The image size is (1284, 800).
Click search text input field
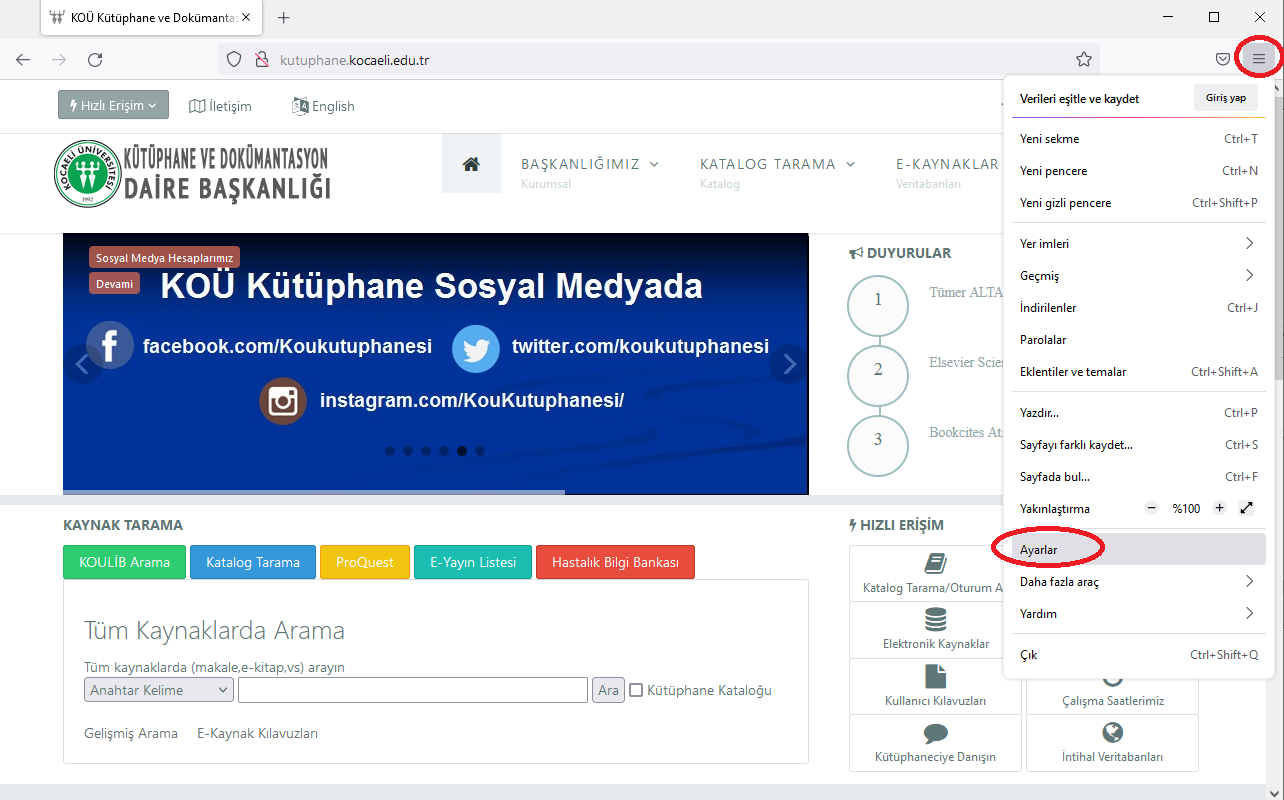tap(412, 690)
